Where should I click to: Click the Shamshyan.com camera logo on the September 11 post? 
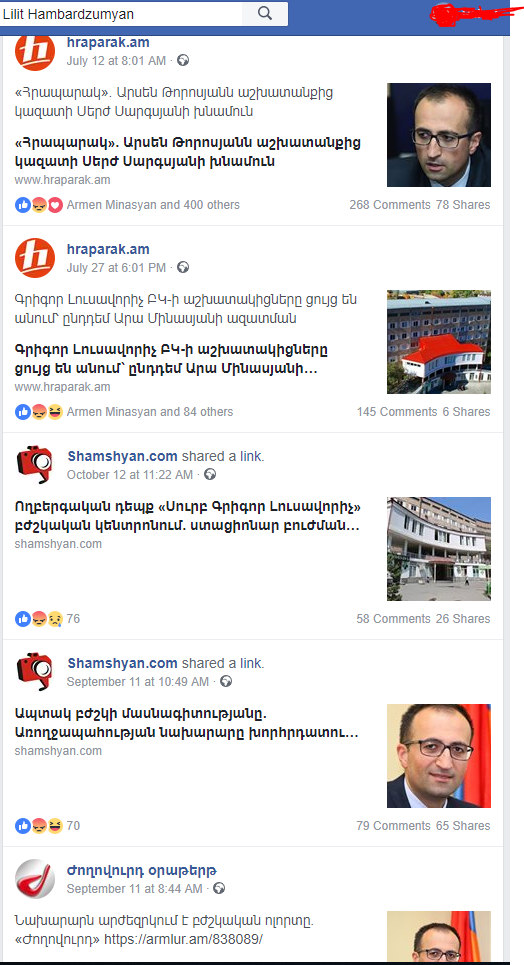pyautogui.click(x=35, y=671)
